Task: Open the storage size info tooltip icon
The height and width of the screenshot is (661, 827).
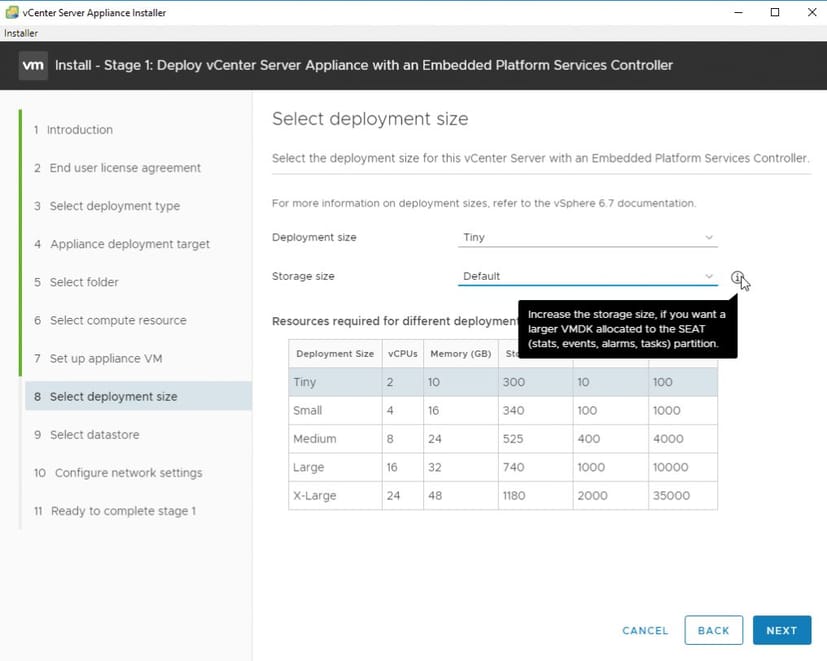Action: [x=737, y=276]
